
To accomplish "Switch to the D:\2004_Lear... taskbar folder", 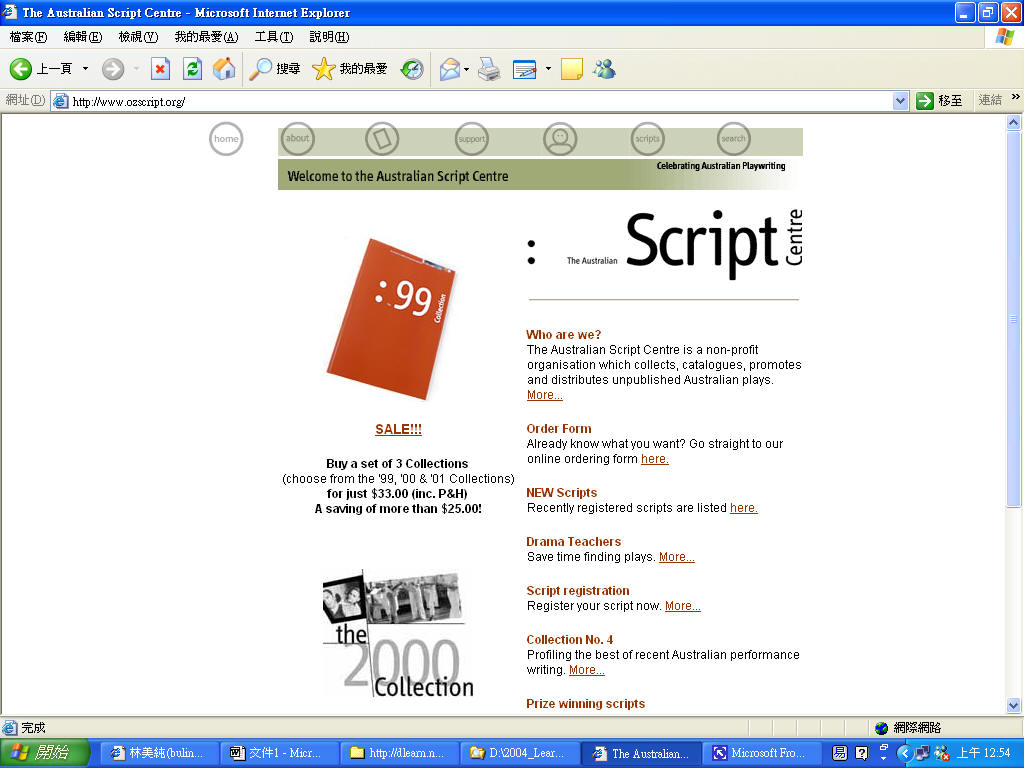I will [x=519, y=753].
